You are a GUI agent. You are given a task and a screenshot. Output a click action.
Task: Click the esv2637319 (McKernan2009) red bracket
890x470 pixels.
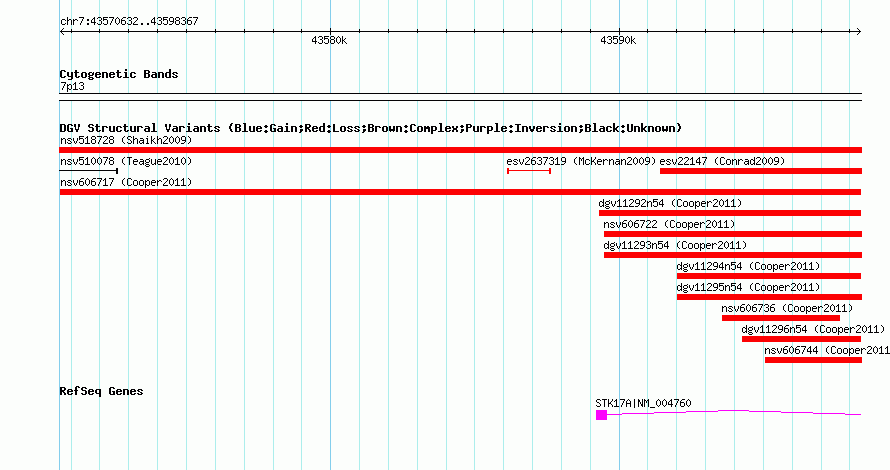click(529, 171)
